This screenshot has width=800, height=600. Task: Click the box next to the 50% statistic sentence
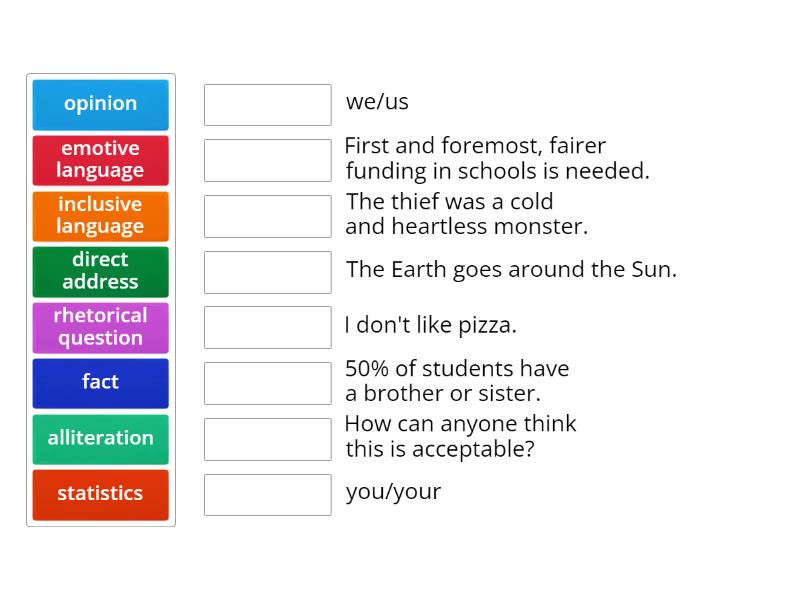[267, 381]
